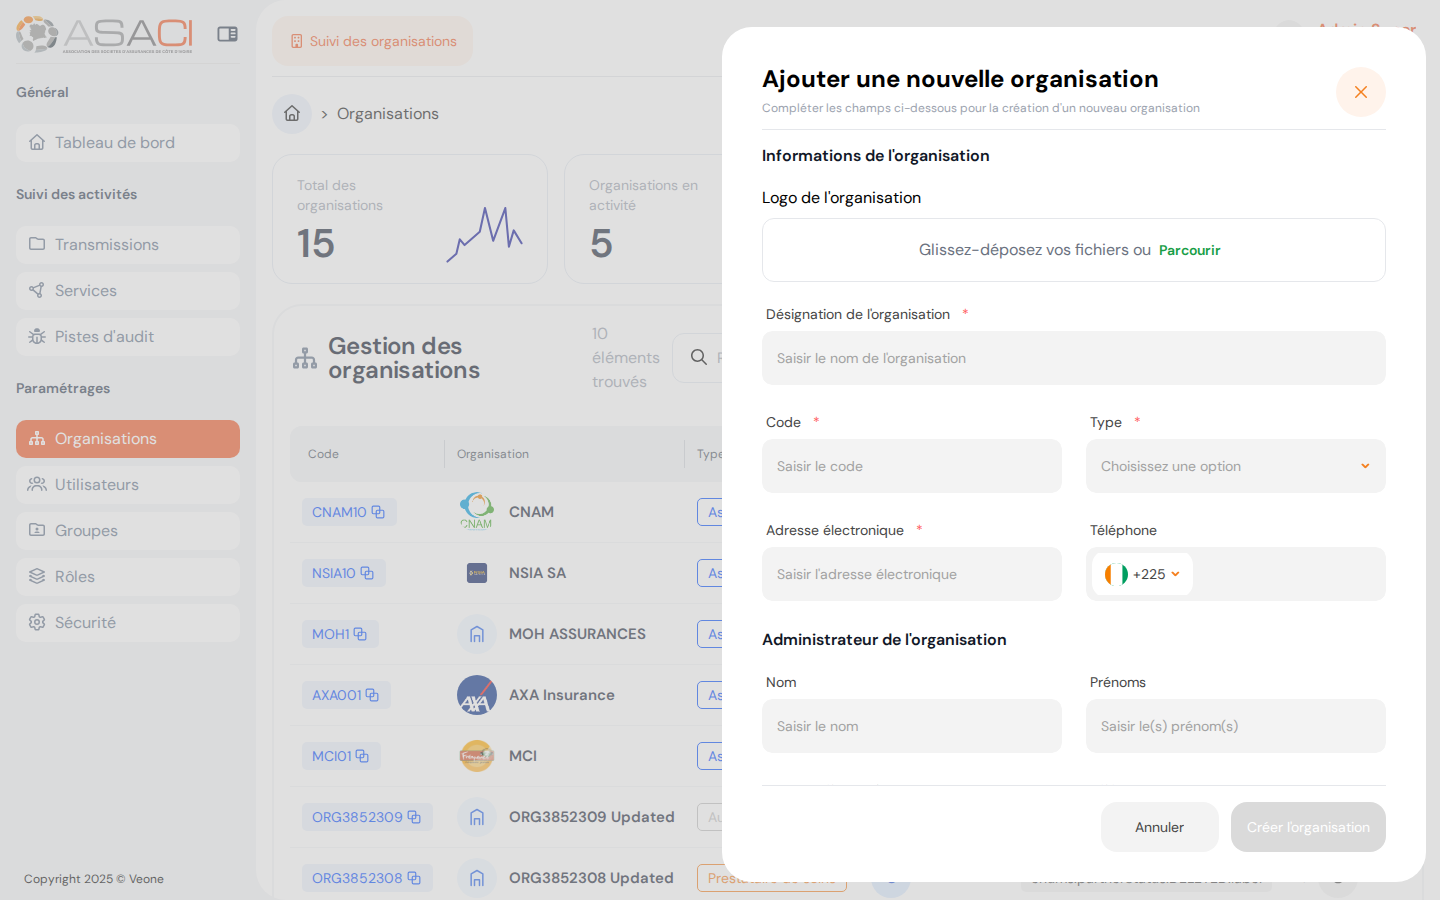Copy the NSIA10 organization code
Screen dimensions: 1440x900
369,572
